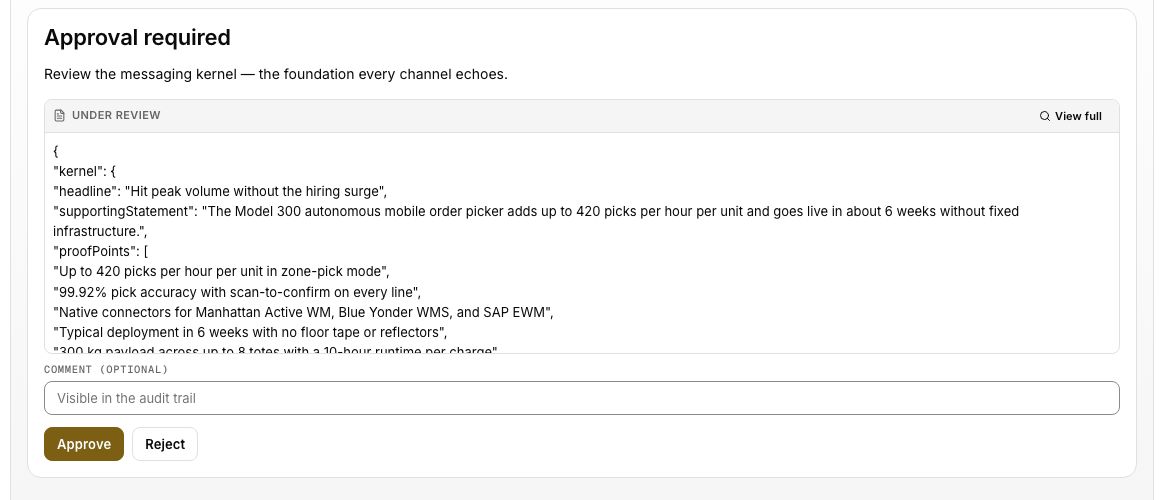Click the "headline" line in the JSON

click(x=220, y=191)
